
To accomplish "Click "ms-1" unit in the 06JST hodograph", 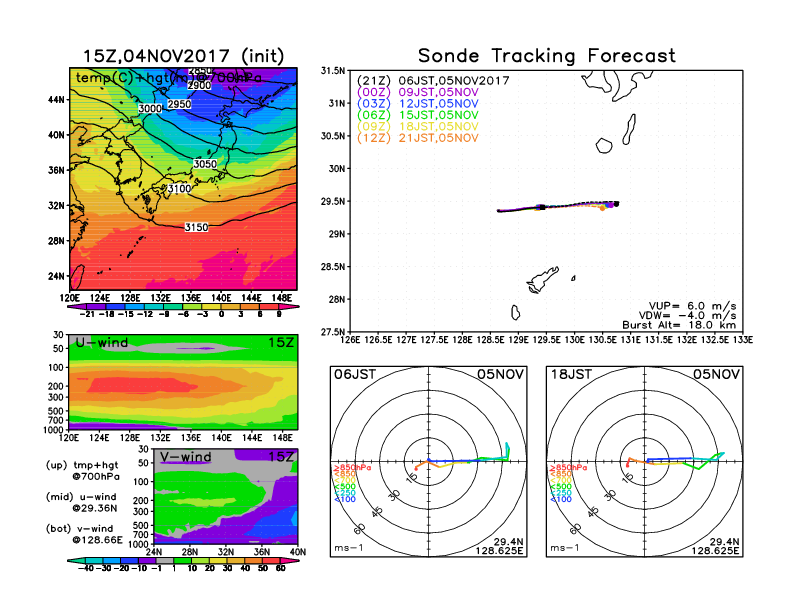I will tap(349, 548).
